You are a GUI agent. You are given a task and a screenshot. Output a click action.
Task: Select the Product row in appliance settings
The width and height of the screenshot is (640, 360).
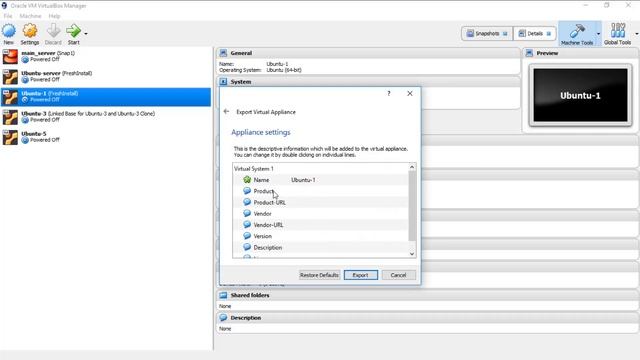pos(320,191)
